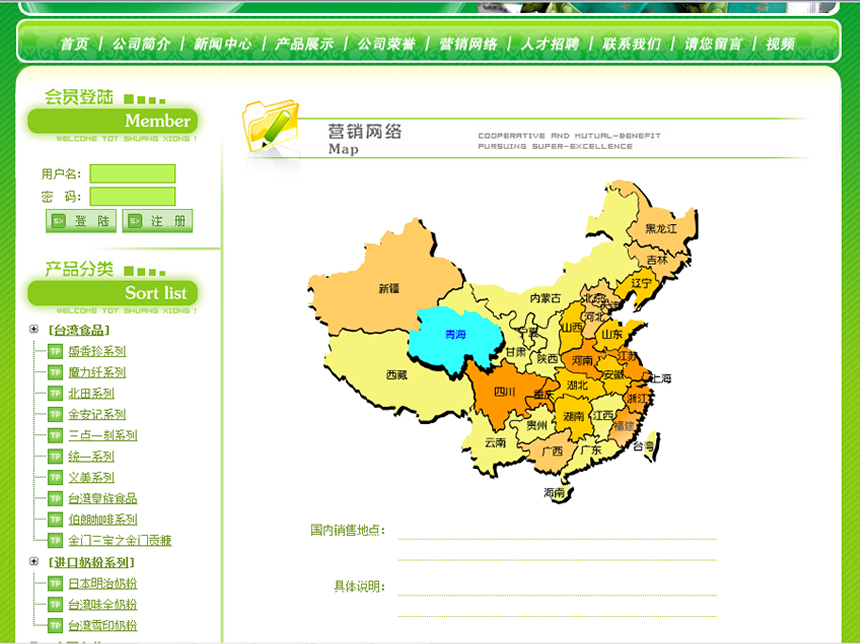The height and width of the screenshot is (644, 860).
Task: Focus the 密码 password input box
Action: 132,197
